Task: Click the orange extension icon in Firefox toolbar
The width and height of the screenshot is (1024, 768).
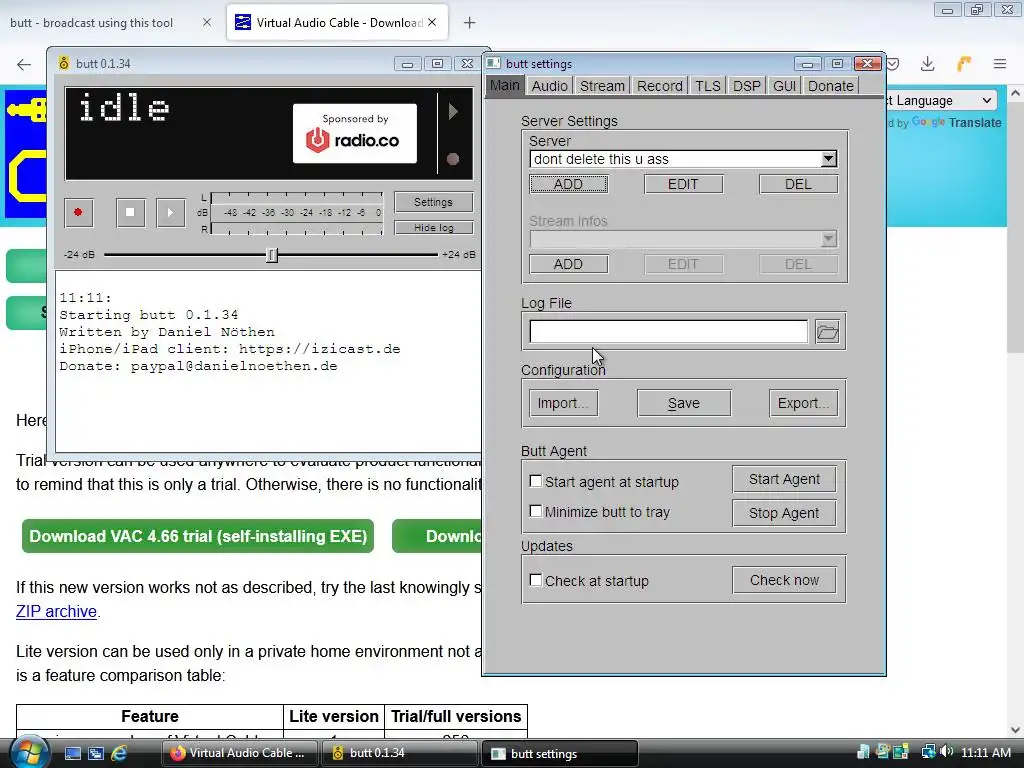Action: click(x=964, y=63)
